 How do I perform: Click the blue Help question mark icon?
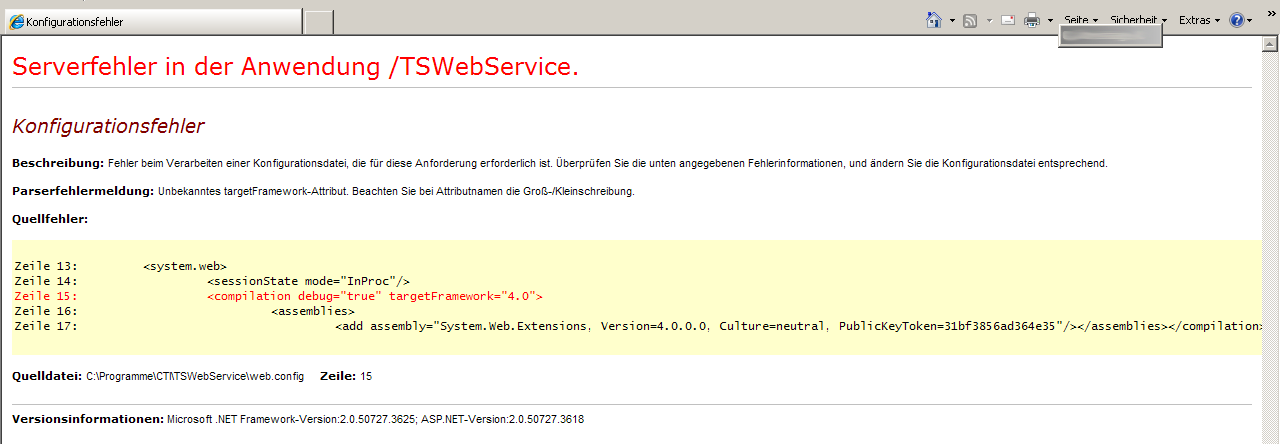pos(1237,20)
